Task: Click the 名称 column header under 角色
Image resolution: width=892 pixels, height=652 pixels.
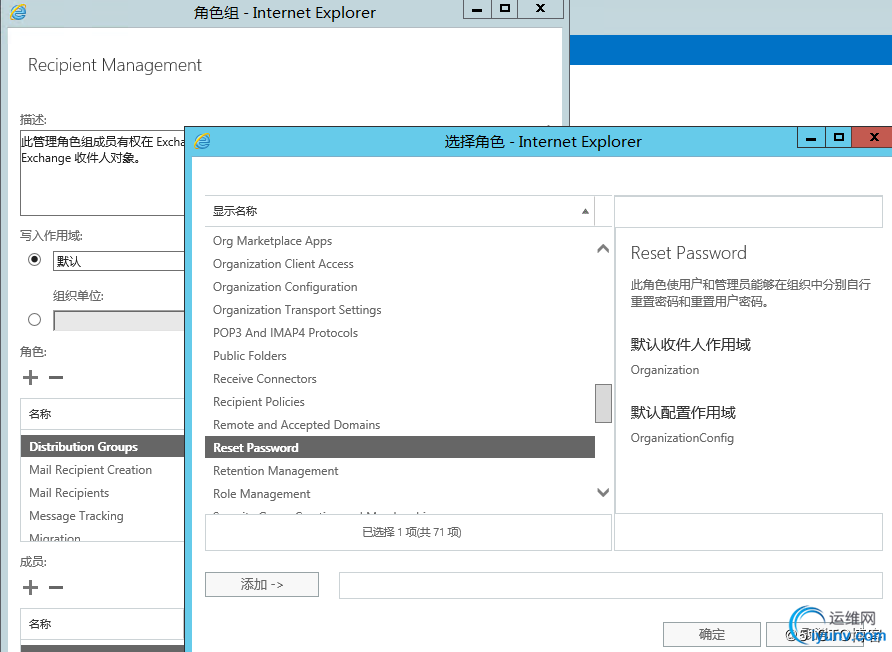Action: 103,414
